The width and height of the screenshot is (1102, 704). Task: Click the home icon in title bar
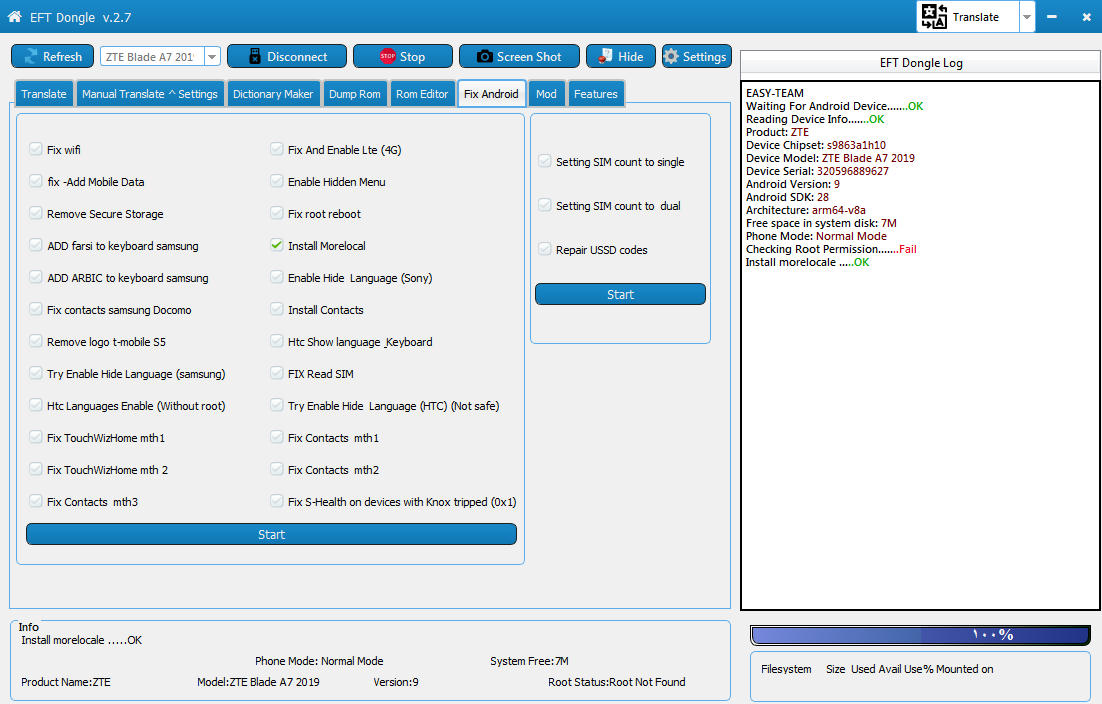(x=14, y=16)
